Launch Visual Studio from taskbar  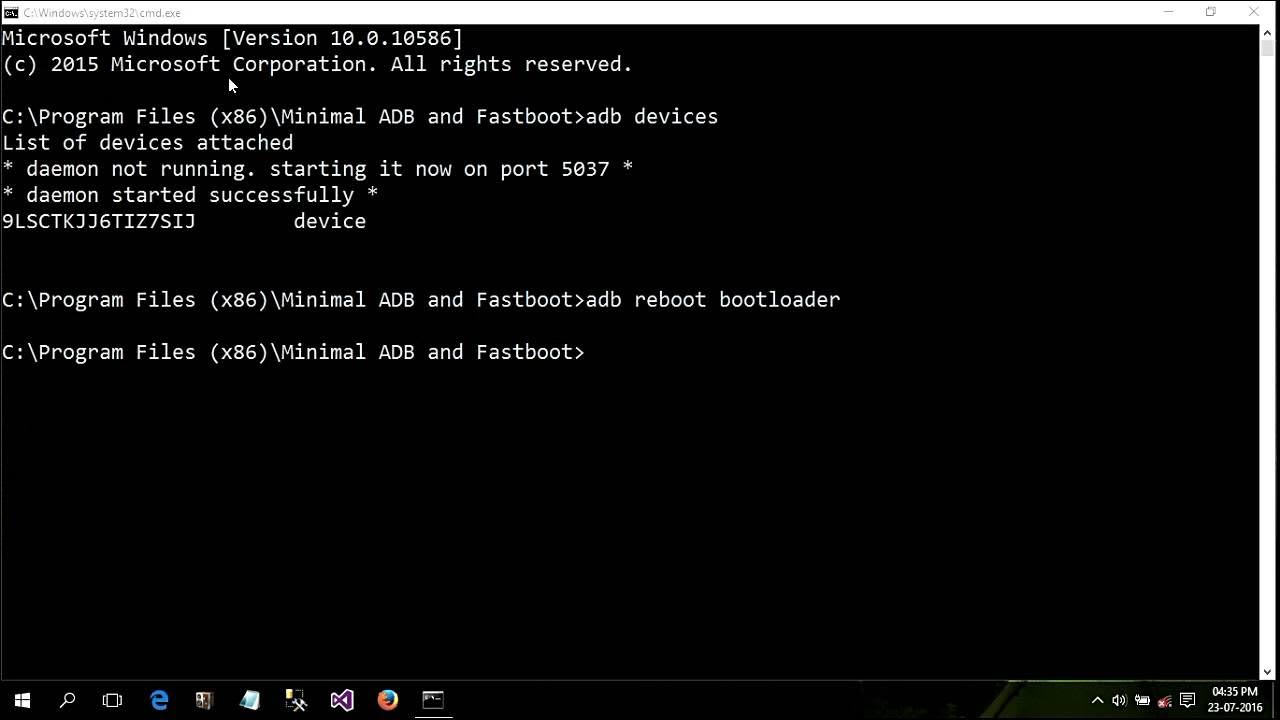[x=342, y=700]
